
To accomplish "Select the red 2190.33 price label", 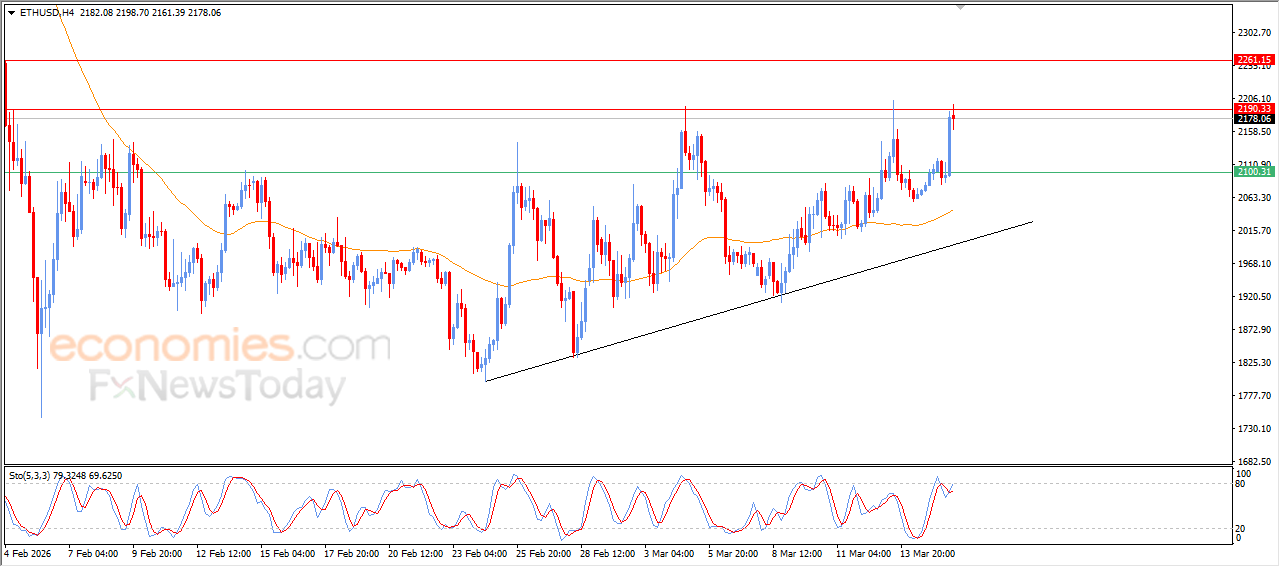I will (1254, 108).
